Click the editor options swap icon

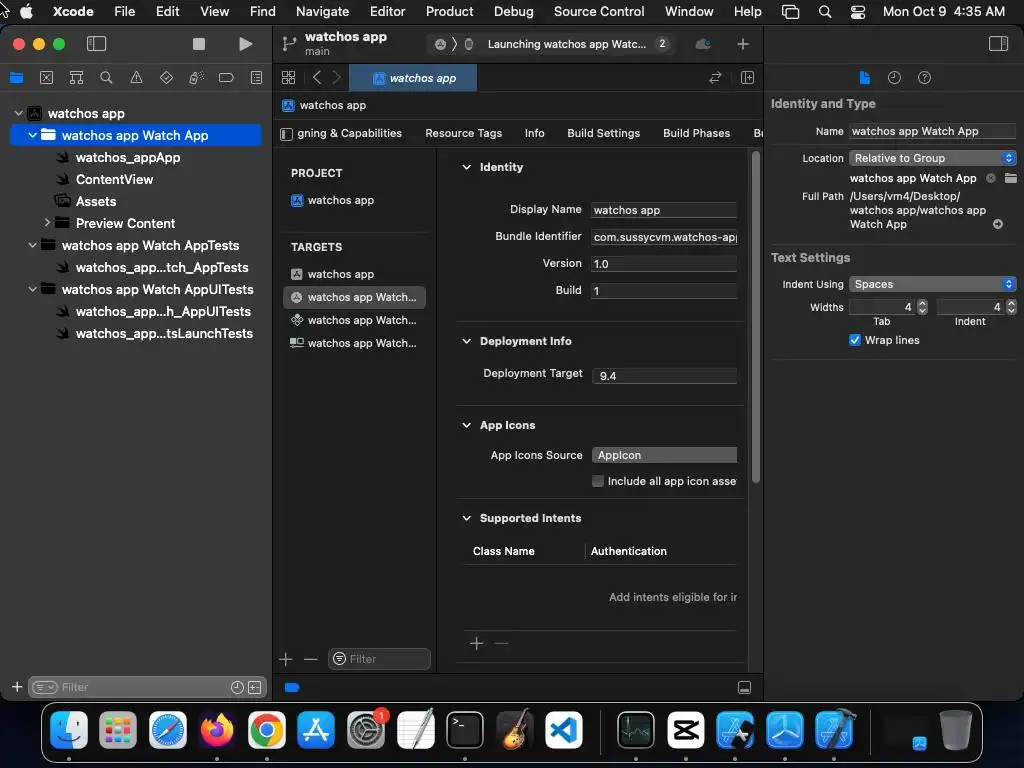(x=715, y=78)
